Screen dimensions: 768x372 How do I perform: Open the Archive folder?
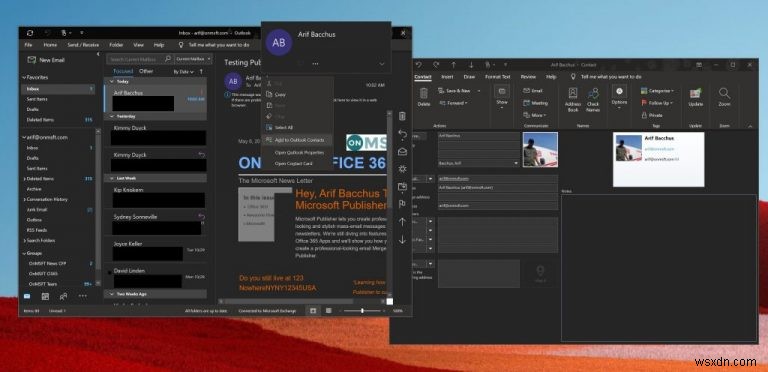(34, 189)
